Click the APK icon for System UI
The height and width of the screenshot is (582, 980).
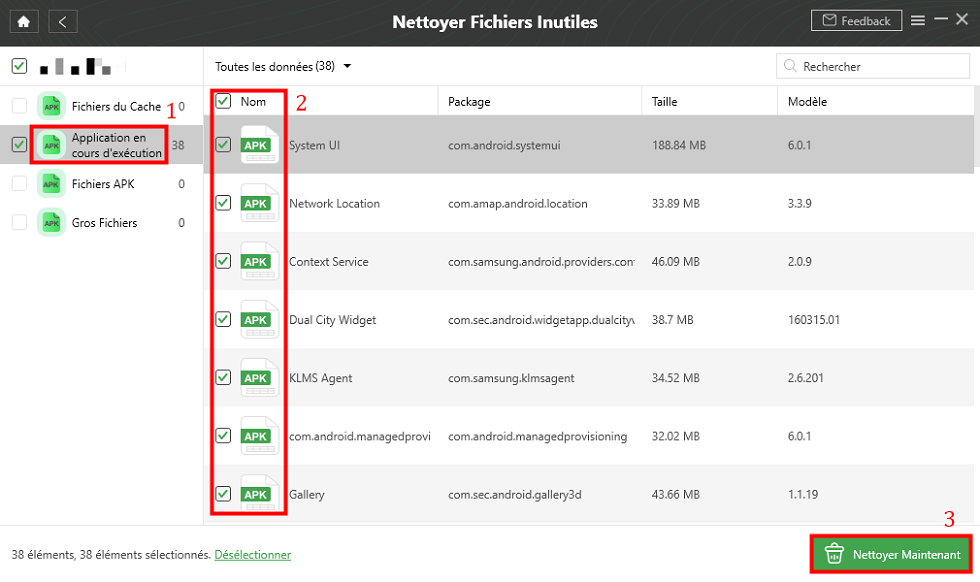[x=259, y=146]
